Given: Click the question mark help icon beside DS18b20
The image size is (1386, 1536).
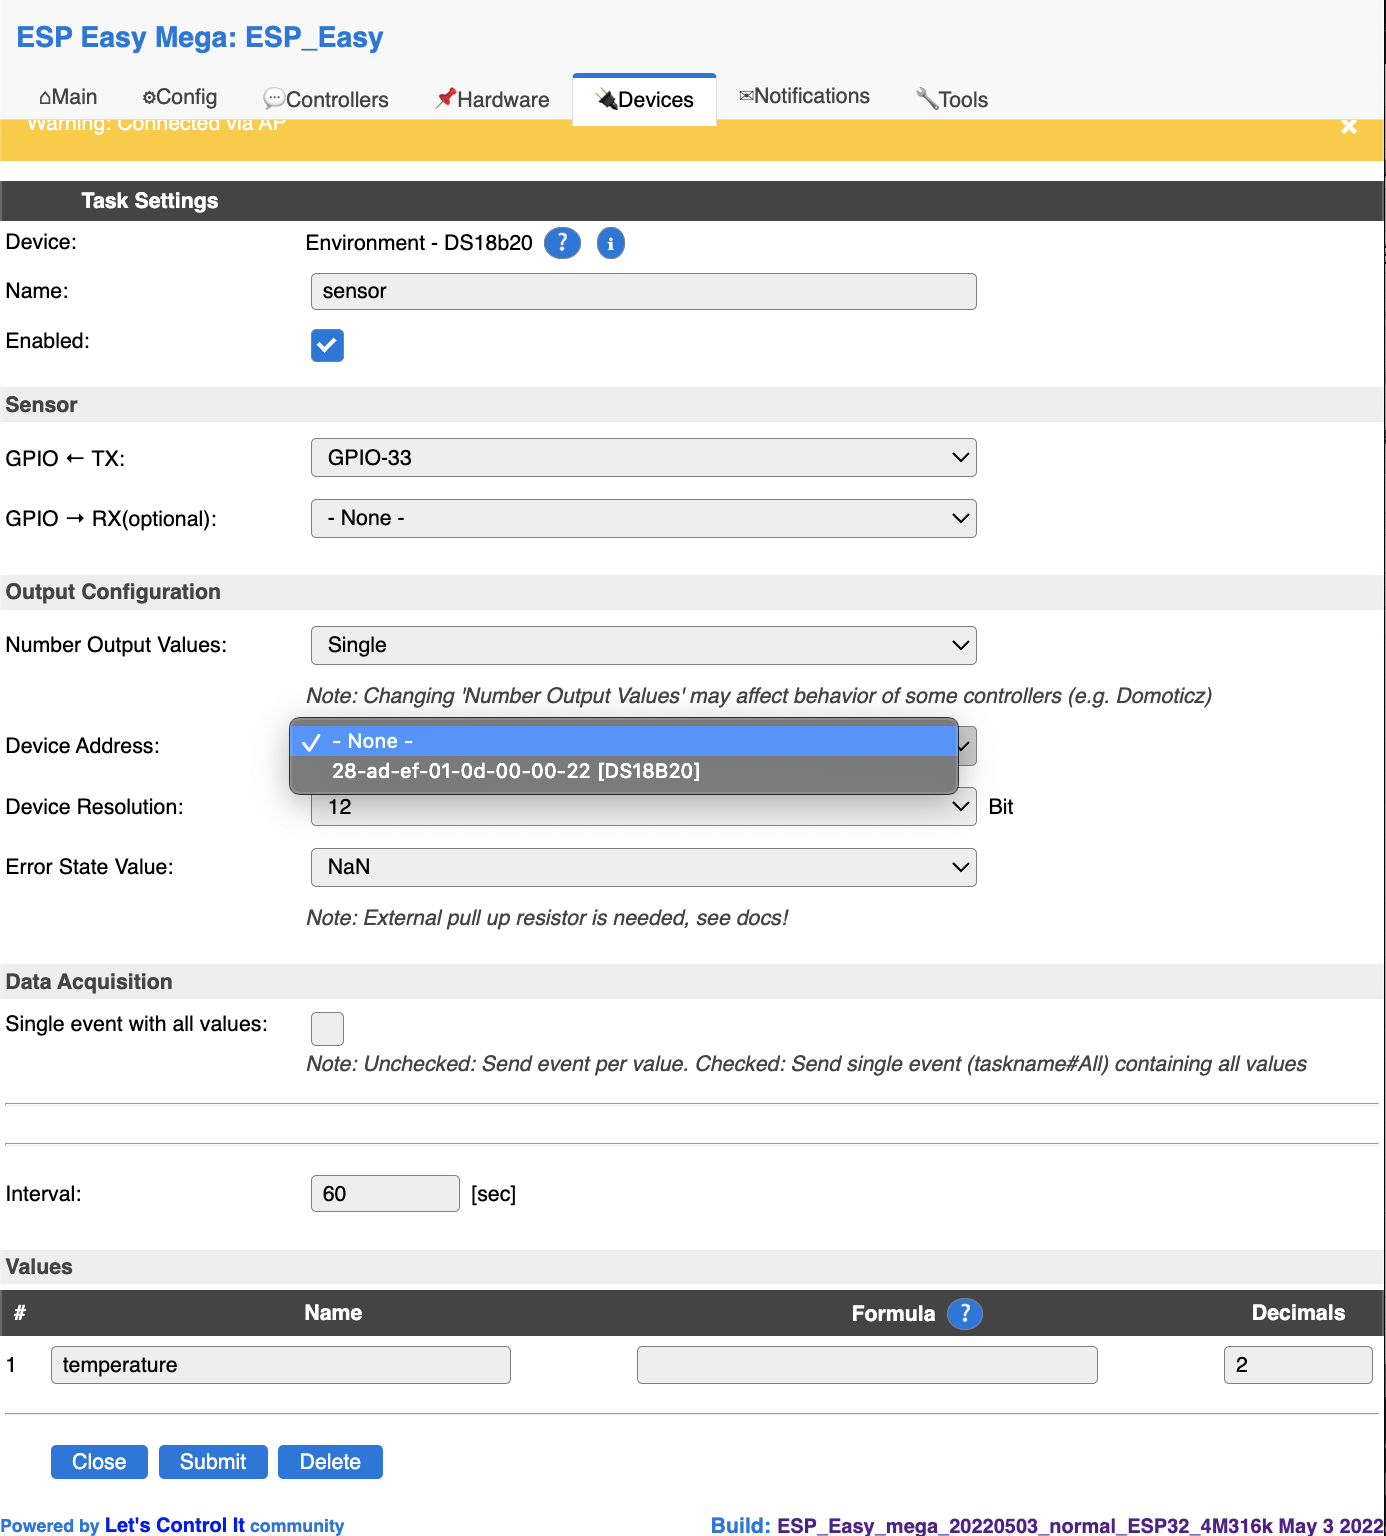Looking at the screenshot, I should tap(562, 242).
